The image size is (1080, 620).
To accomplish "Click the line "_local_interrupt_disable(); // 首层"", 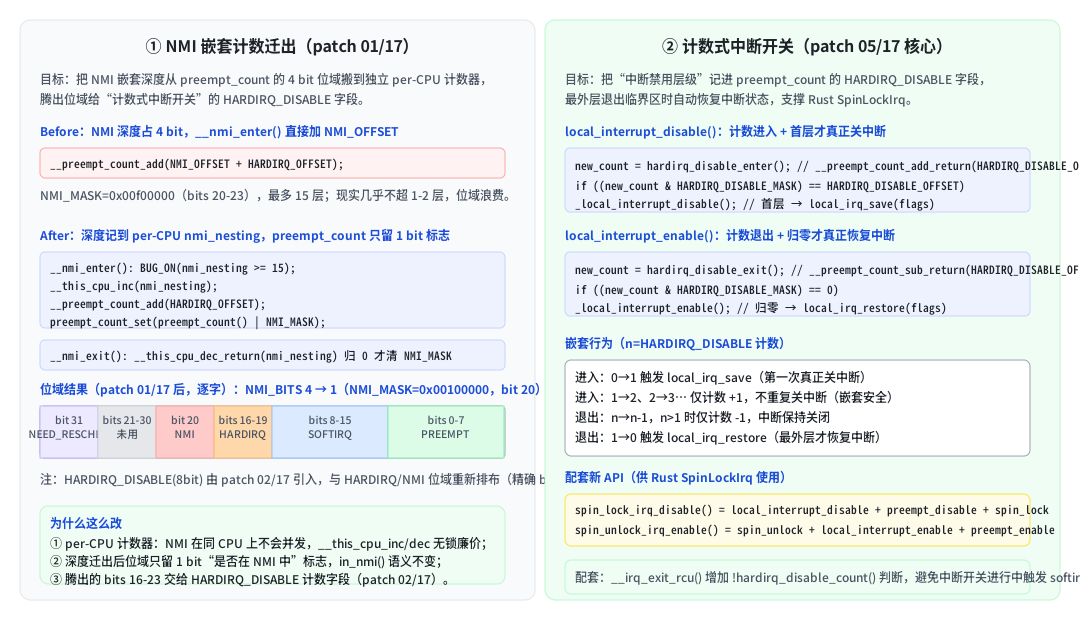I will (x=755, y=204).
